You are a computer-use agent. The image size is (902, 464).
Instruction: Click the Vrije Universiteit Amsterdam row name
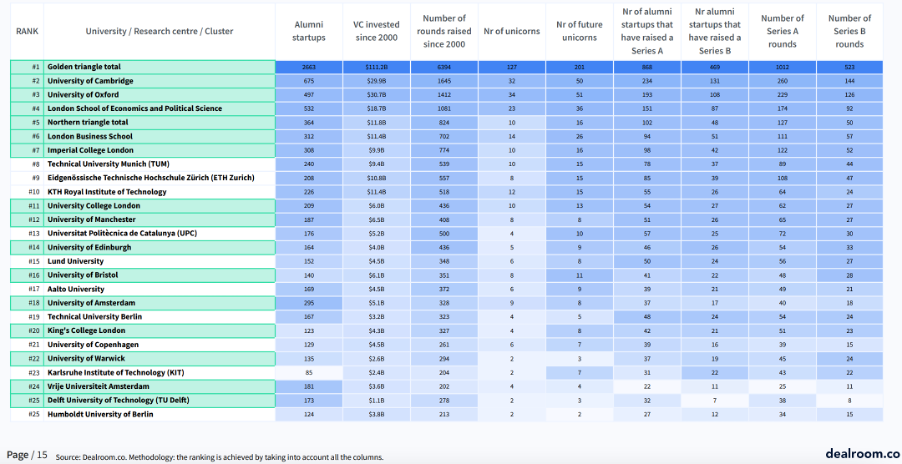98,386
